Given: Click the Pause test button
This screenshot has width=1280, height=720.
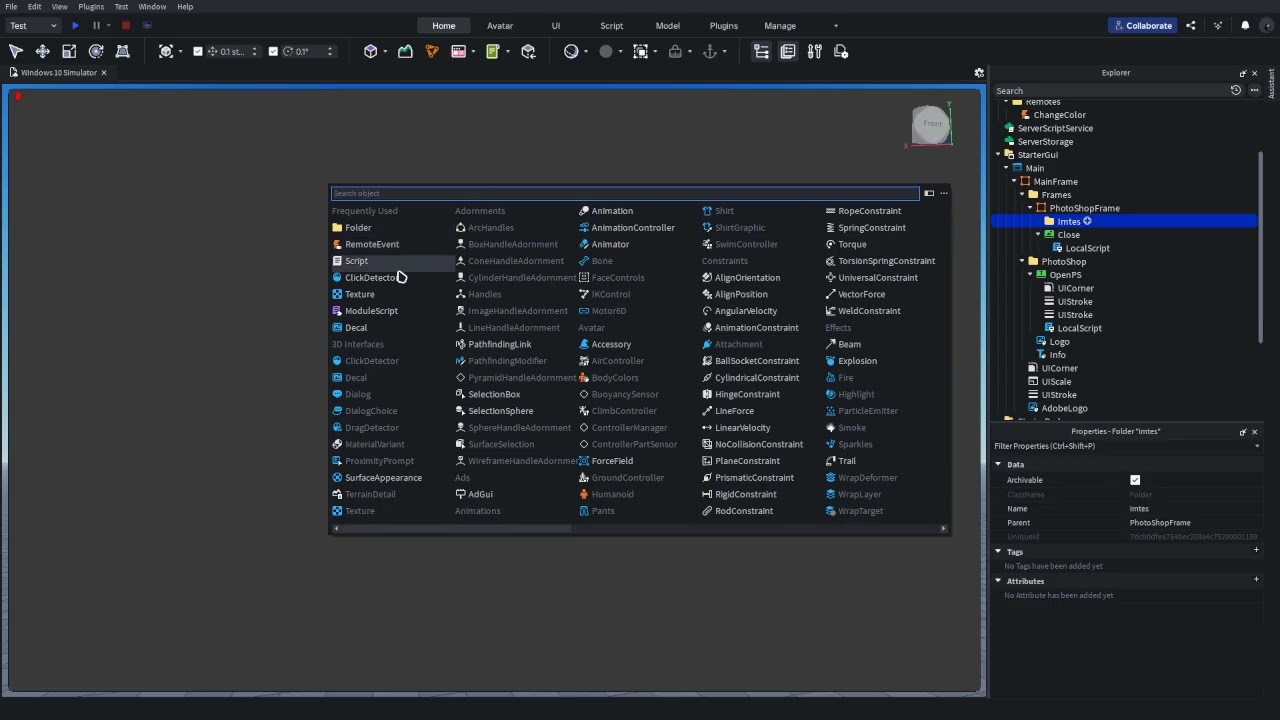Looking at the screenshot, I should (96, 25).
